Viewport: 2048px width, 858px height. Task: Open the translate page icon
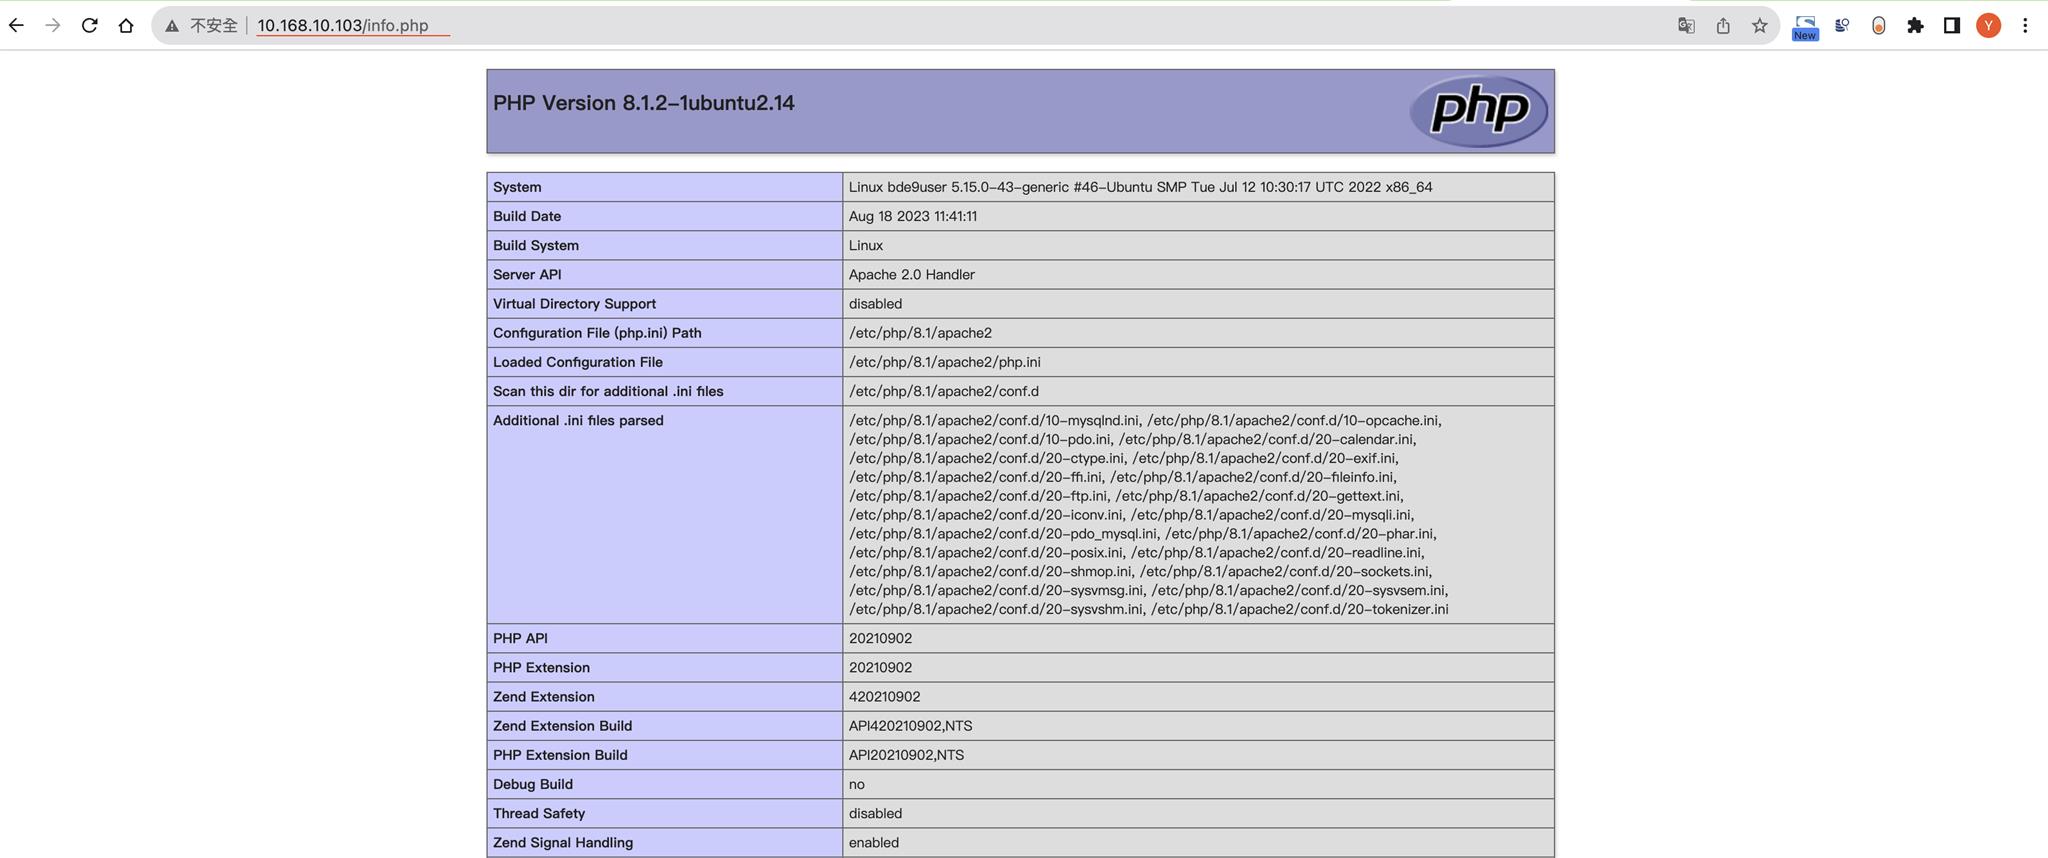(x=1686, y=26)
